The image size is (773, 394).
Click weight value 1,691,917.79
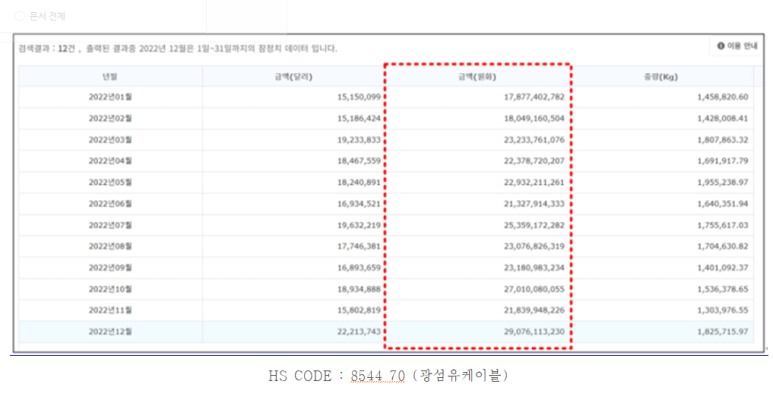(x=723, y=161)
